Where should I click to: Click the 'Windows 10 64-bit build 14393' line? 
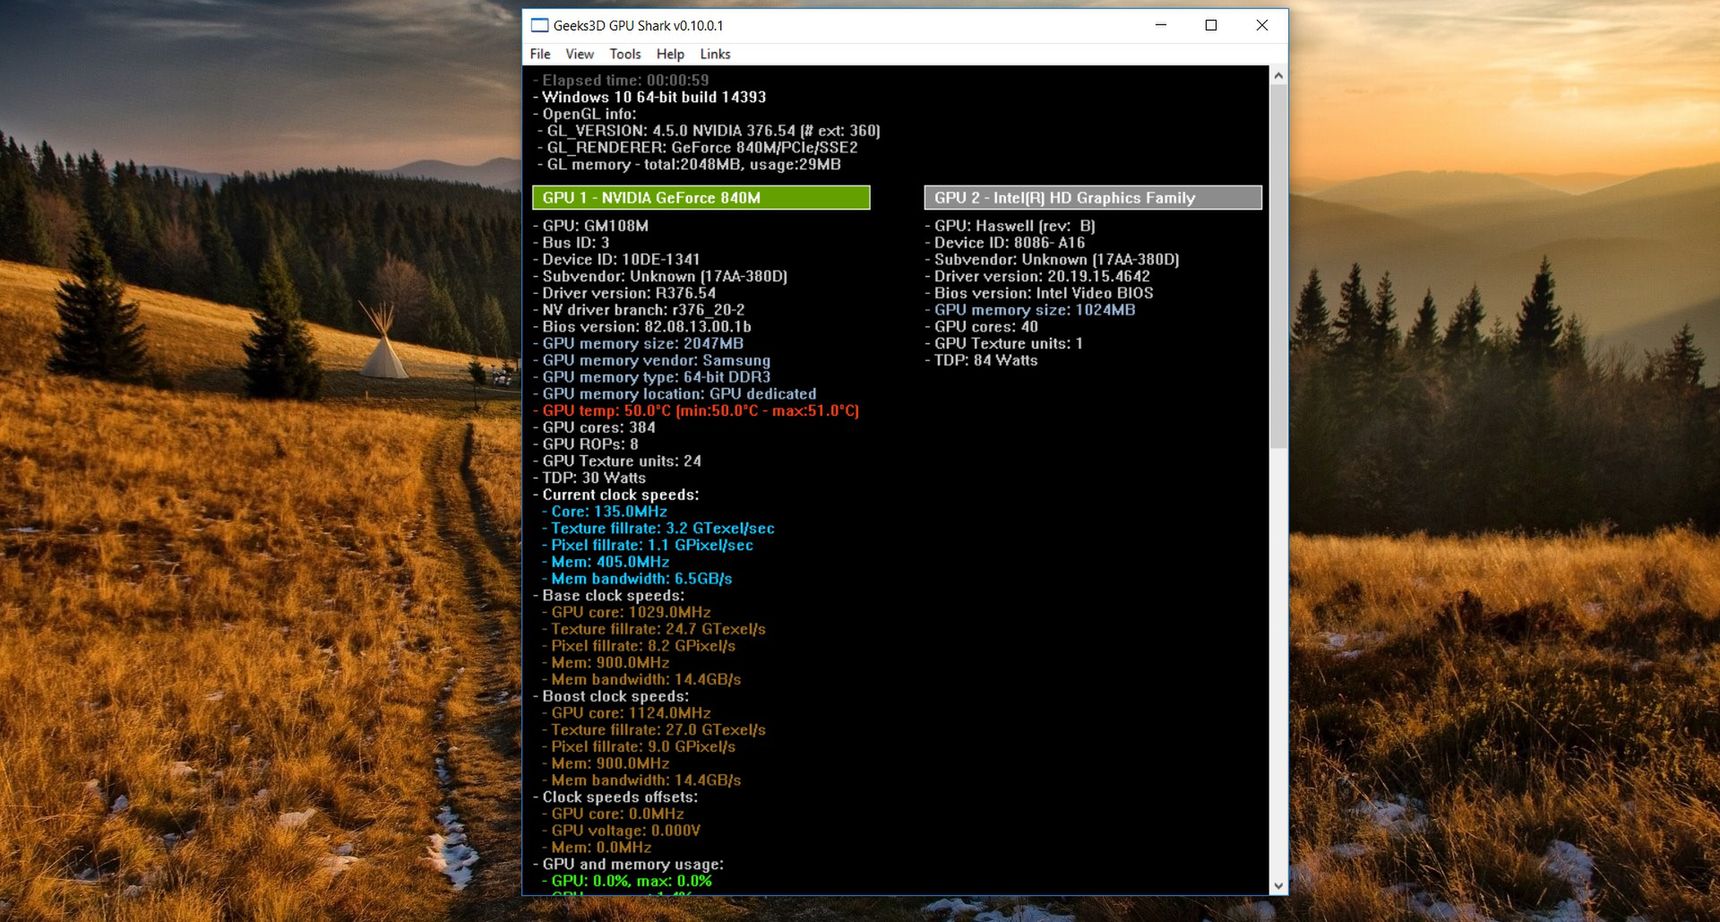649,97
